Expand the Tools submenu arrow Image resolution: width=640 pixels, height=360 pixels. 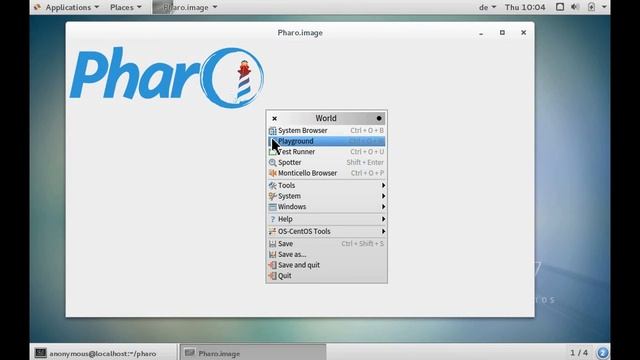click(x=383, y=185)
